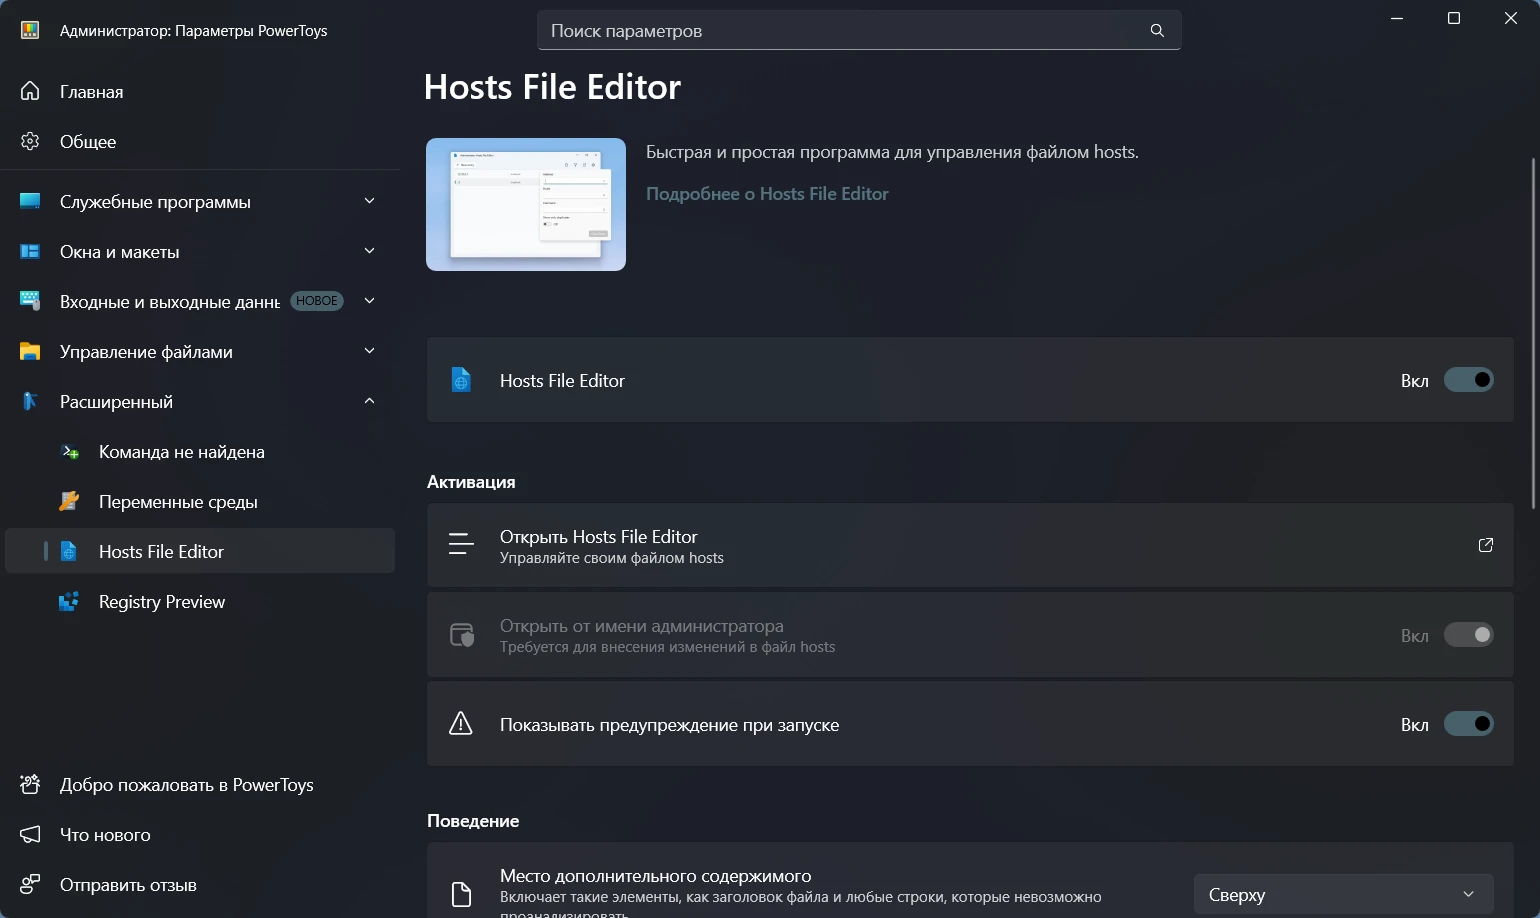The height and width of the screenshot is (918, 1540).
Task: Click the File Management folder icon
Action: 30,351
